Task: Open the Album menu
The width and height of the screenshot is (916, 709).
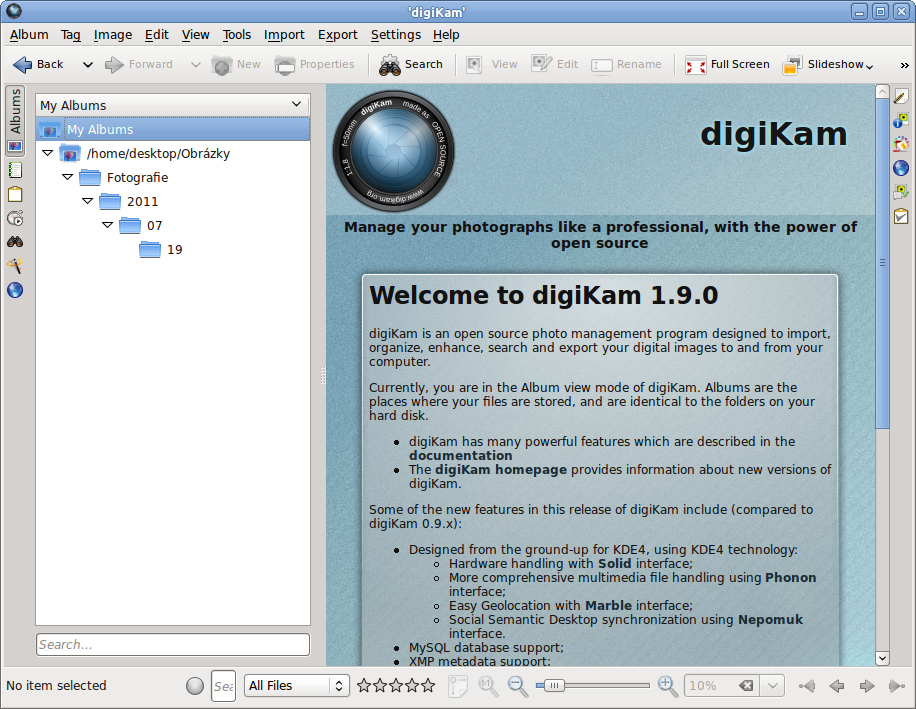Action: point(29,35)
